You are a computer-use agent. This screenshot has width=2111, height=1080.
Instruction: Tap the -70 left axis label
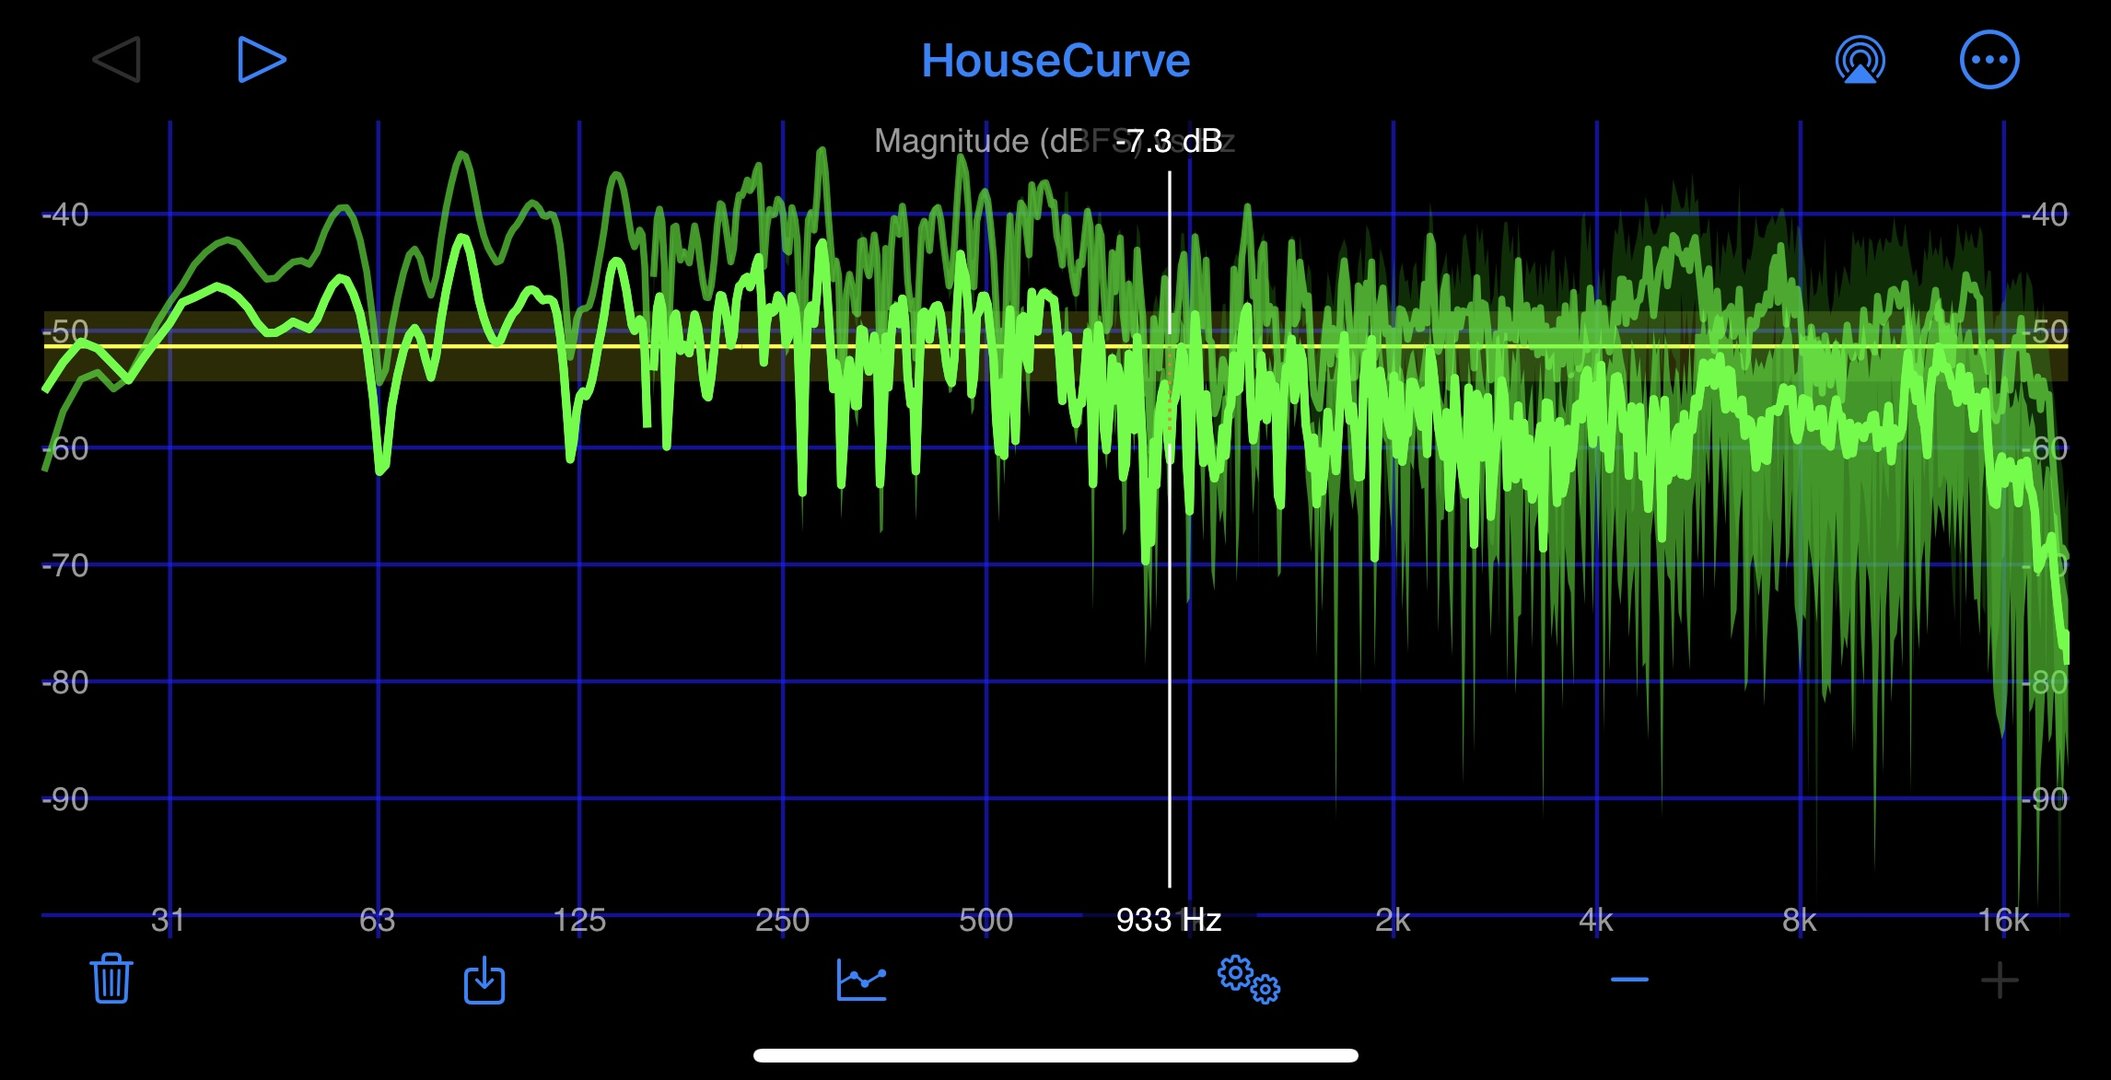65,565
